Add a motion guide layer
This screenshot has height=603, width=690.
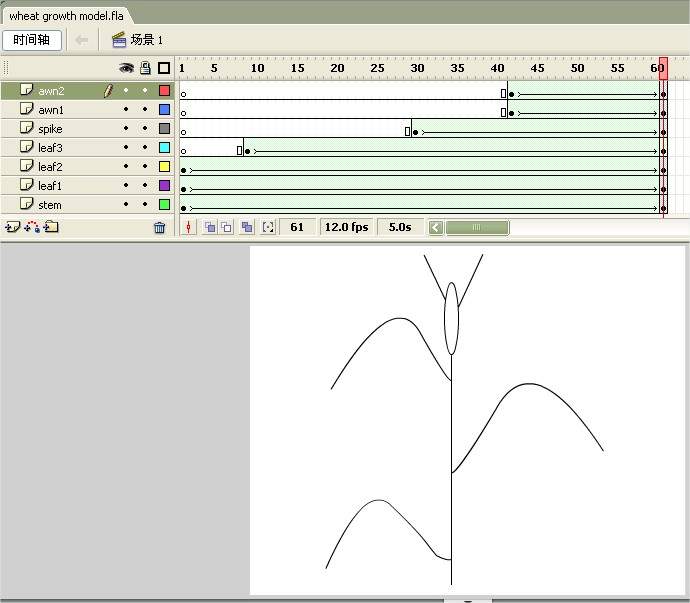tap(32, 227)
